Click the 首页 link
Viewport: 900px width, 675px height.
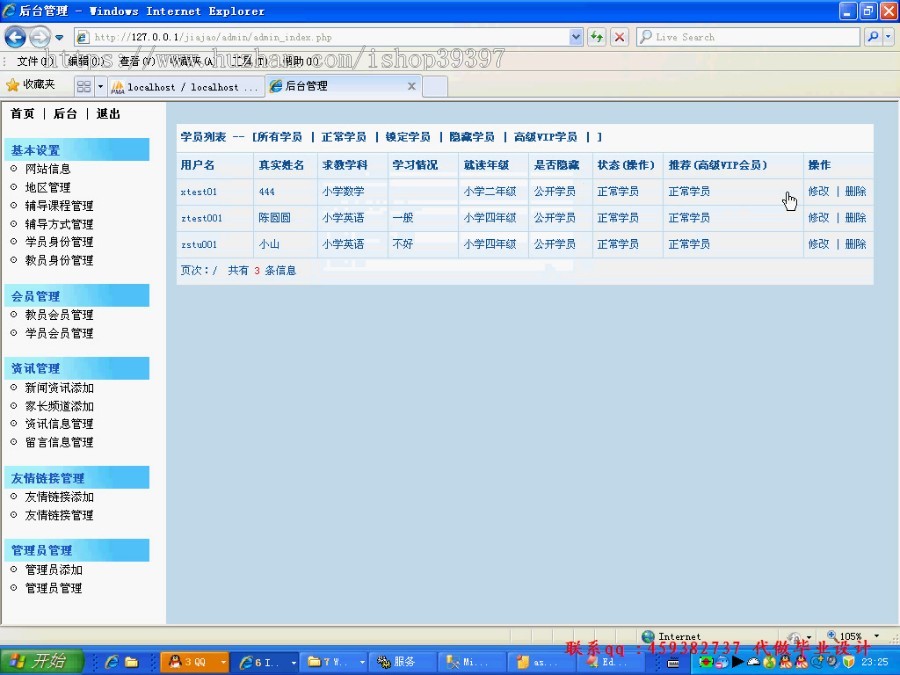[x=22, y=114]
